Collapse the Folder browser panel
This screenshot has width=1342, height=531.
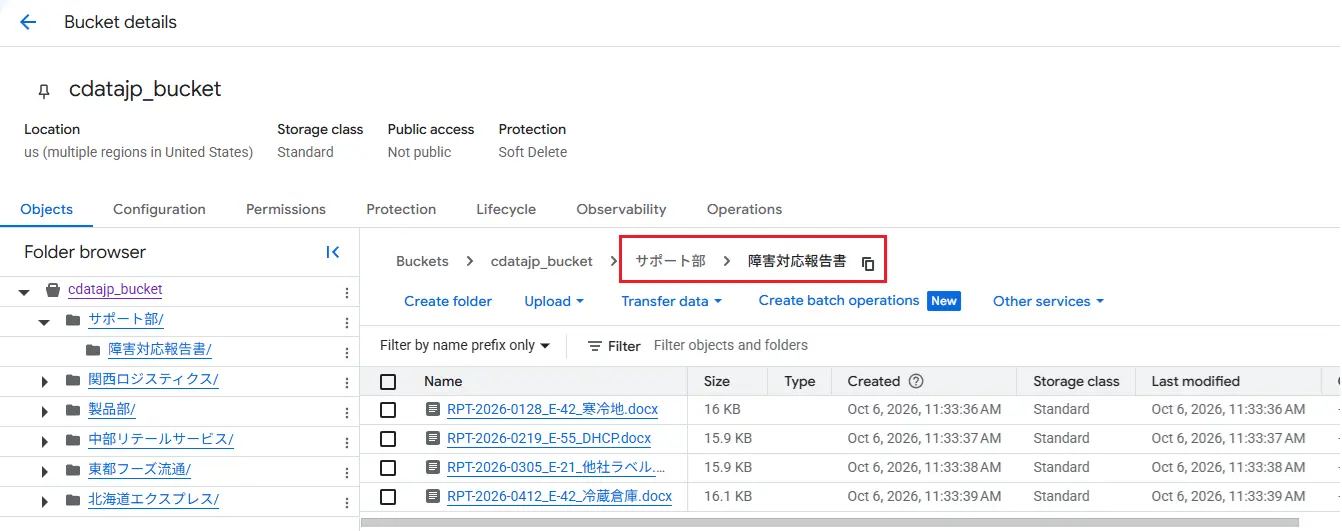coord(333,252)
